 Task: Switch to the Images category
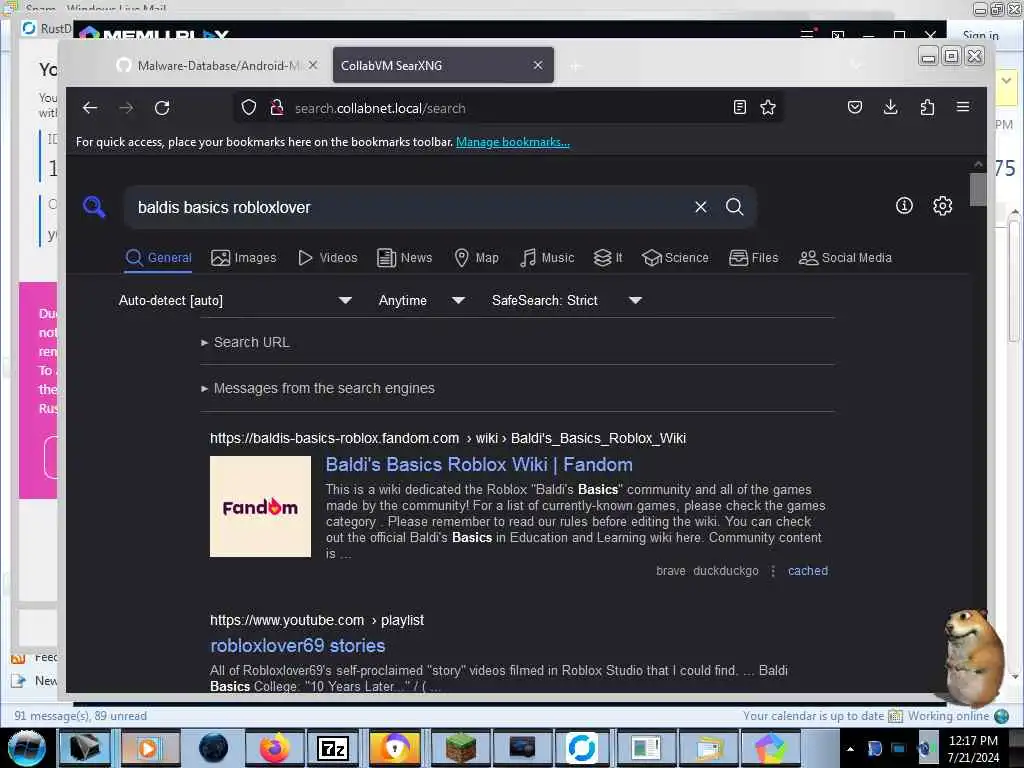click(244, 258)
